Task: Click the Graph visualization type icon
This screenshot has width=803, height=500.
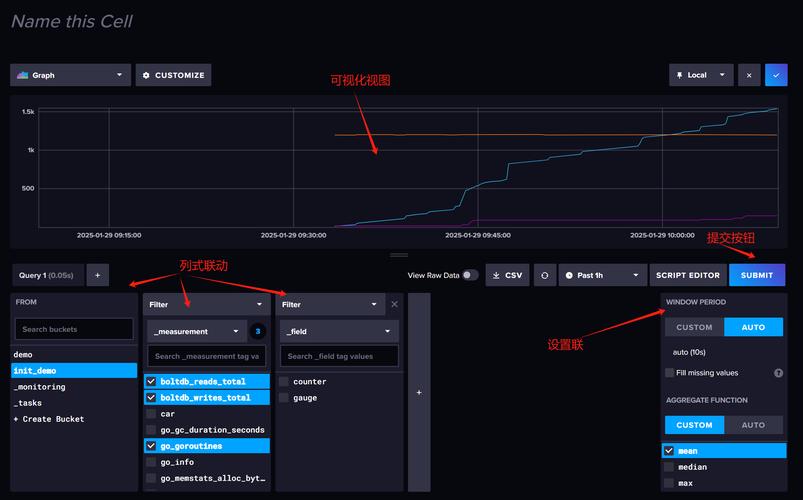Action: [22, 75]
